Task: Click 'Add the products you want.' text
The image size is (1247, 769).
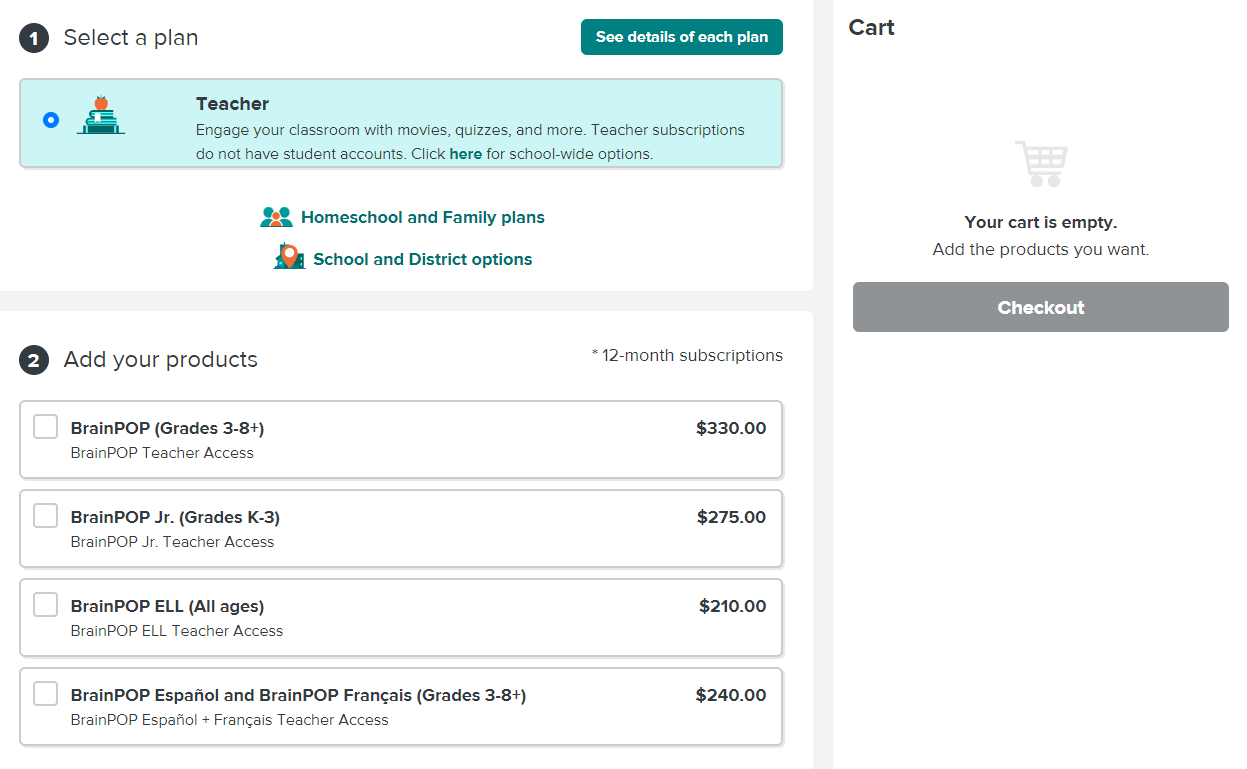Action: click(1041, 250)
